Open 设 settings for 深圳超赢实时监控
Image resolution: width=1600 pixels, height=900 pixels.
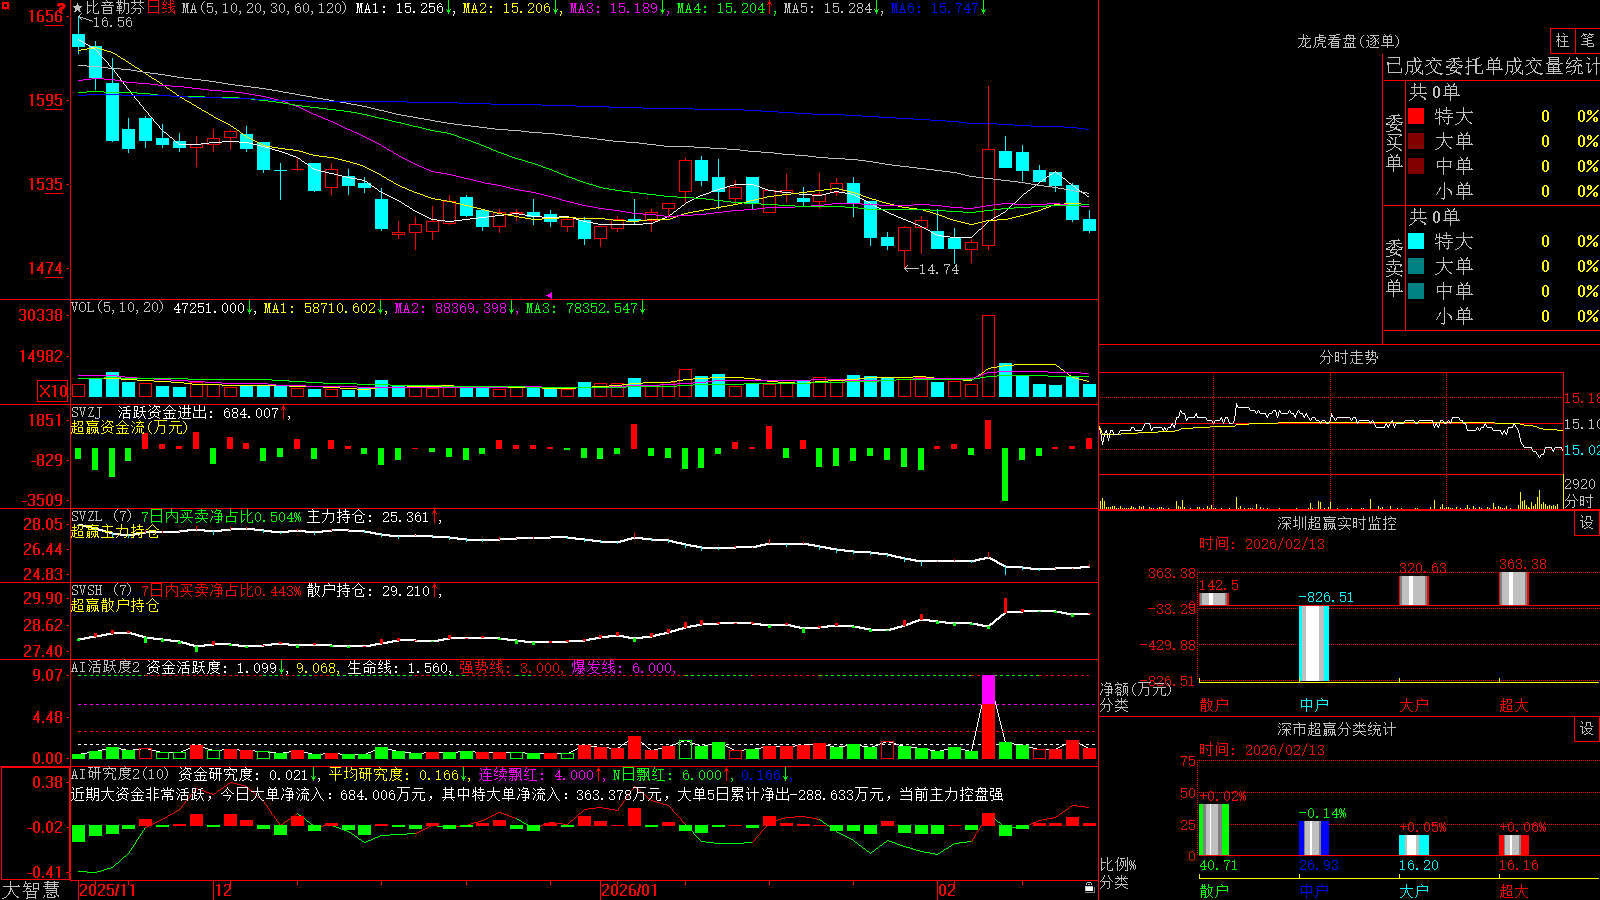1587,523
